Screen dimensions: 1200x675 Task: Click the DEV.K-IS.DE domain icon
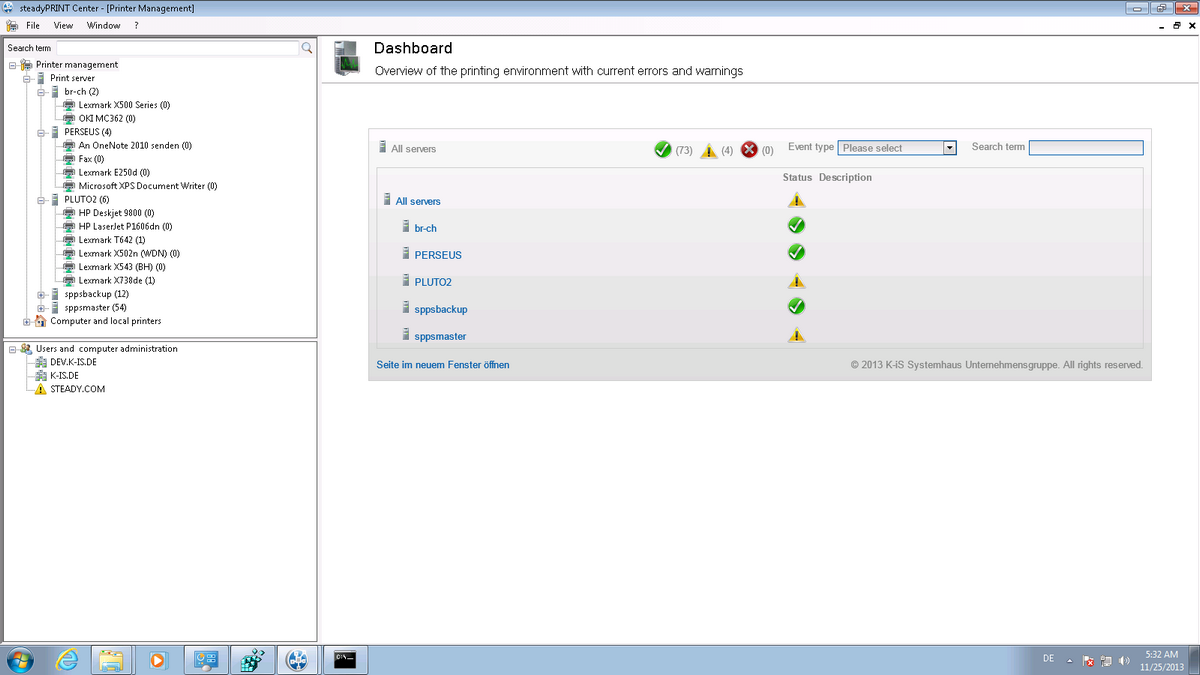tap(41, 362)
